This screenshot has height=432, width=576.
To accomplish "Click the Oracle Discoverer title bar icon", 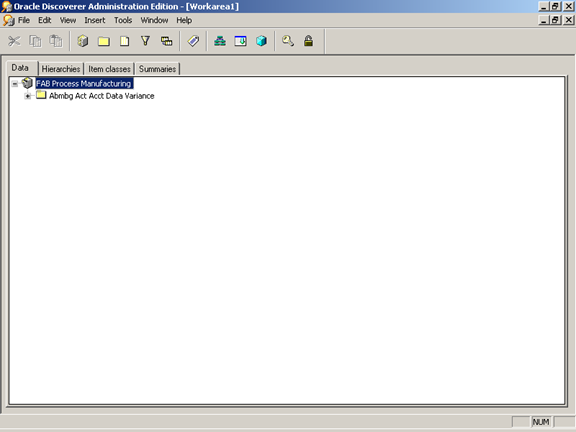I will pyautogui.click(x=7, y=7).
